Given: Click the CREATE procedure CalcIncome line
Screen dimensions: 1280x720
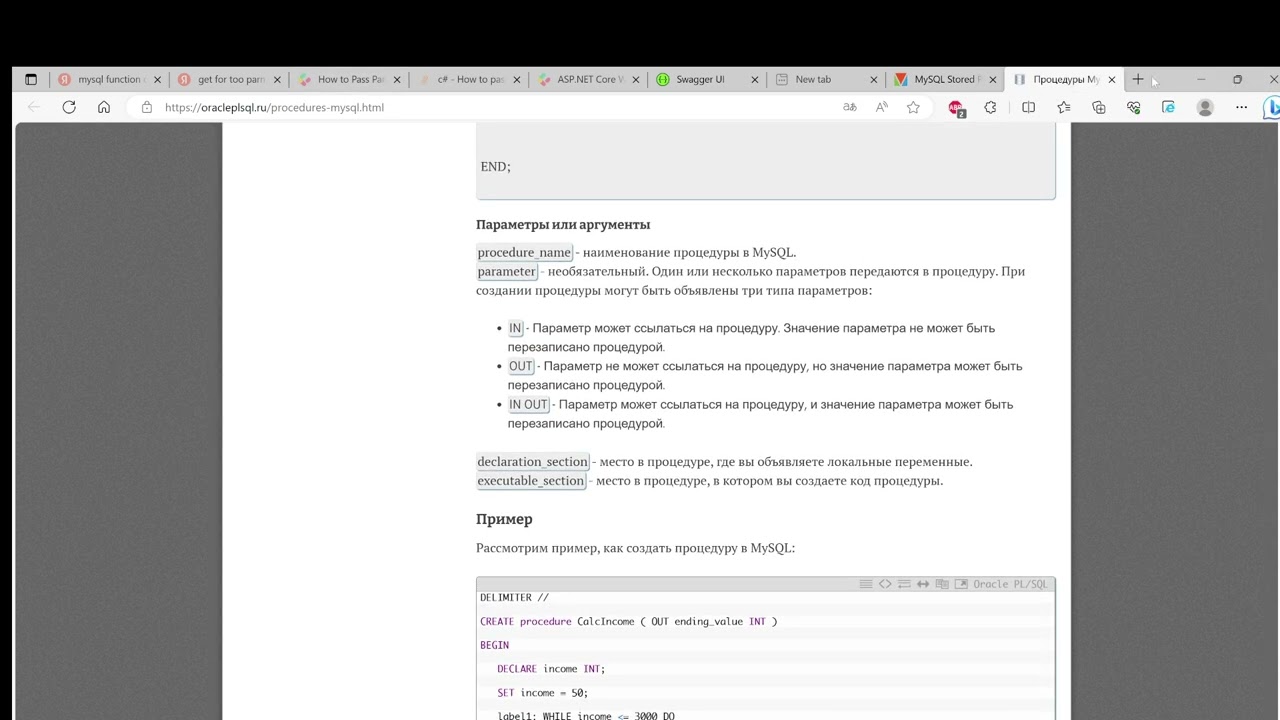Looking at the screenshot, I should tap(628, 621).
